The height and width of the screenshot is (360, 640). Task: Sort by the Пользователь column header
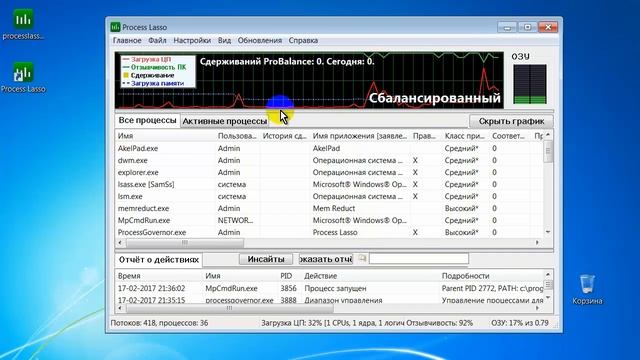pos(237,136)
